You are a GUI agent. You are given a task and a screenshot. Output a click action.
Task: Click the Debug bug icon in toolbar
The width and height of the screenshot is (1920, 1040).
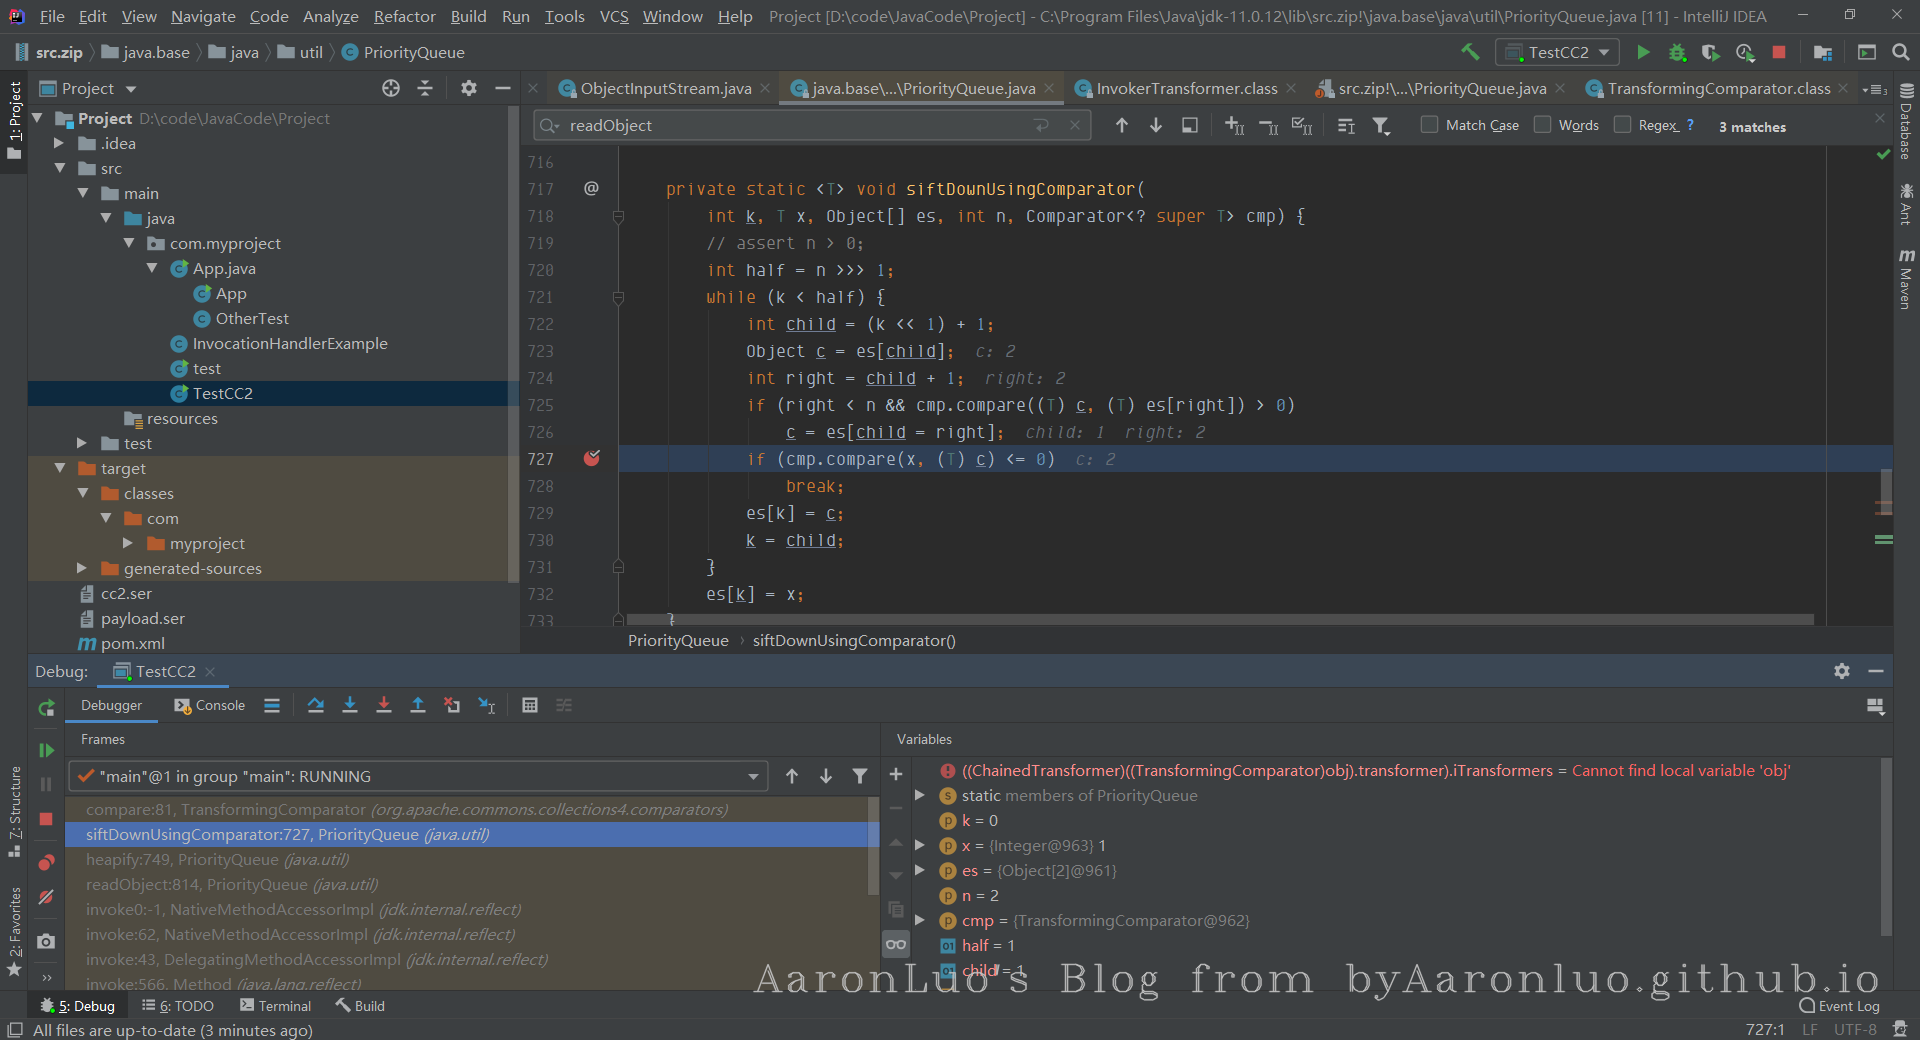pyautogui.click(x=1677, y=52)
